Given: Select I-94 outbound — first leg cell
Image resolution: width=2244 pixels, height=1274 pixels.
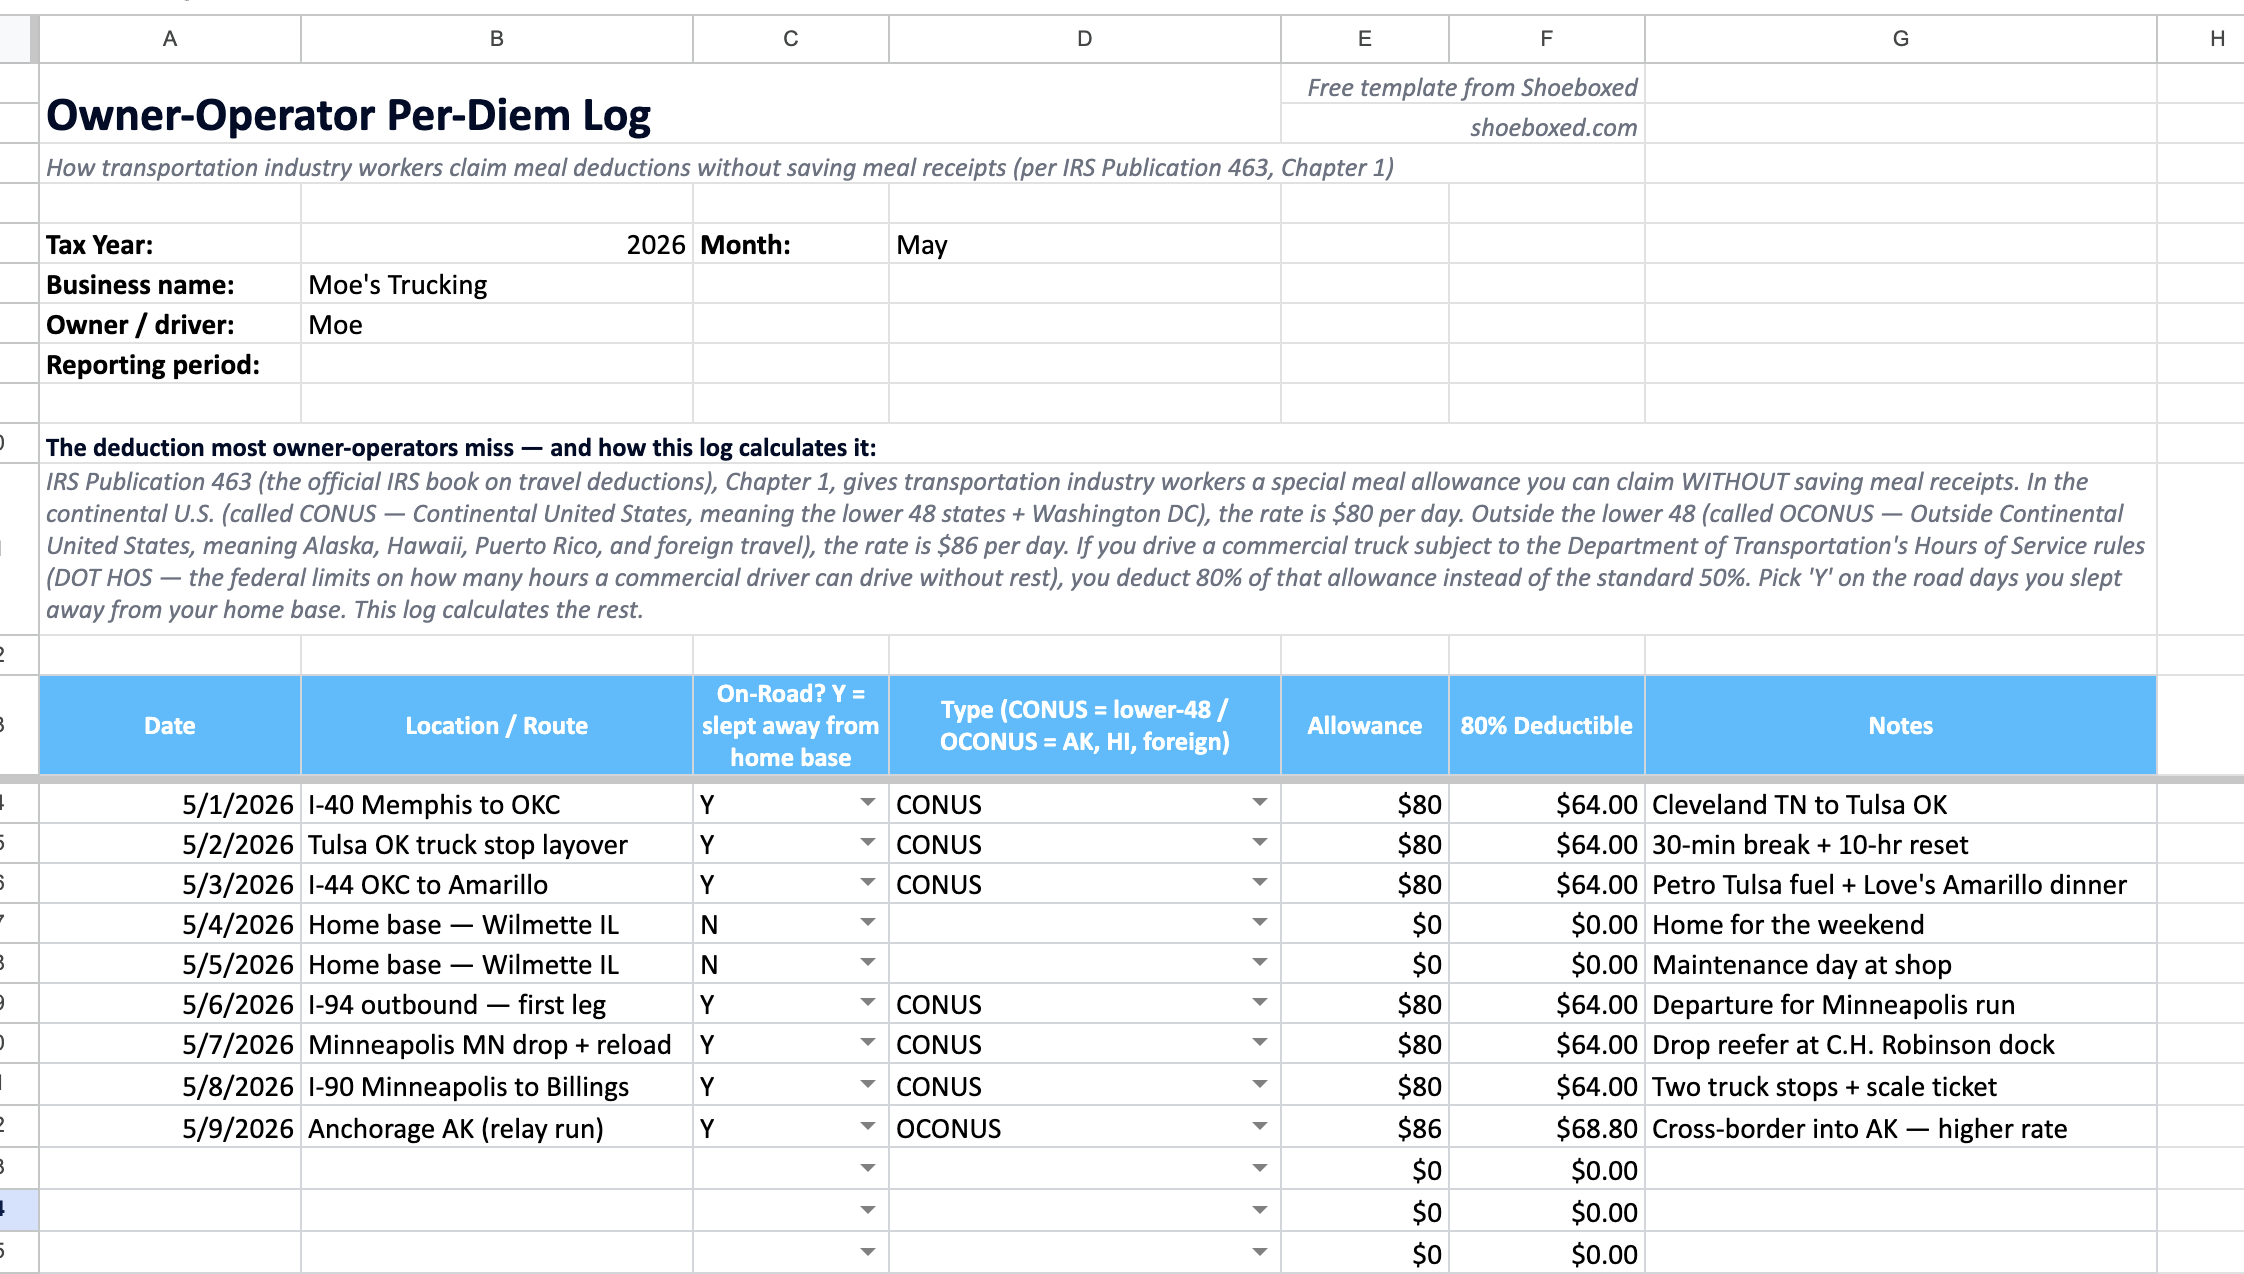Looking at the screenshot, I should click(496, 1004).
